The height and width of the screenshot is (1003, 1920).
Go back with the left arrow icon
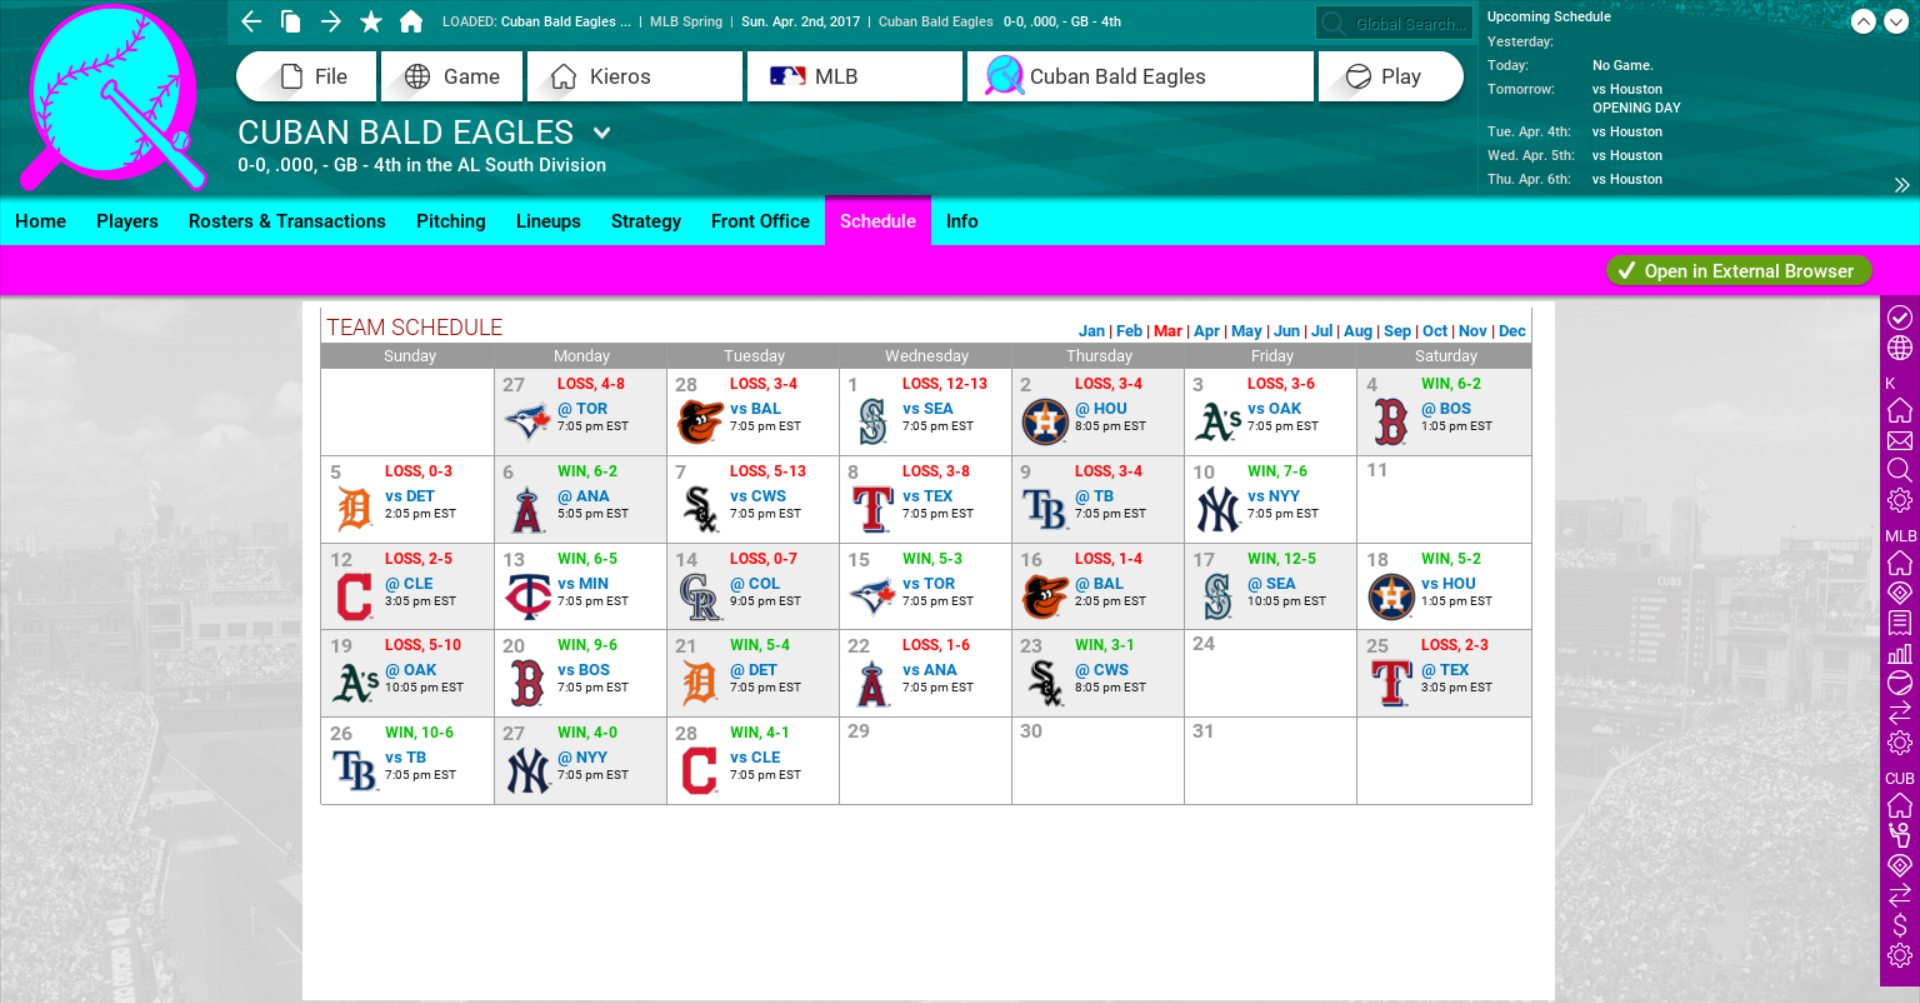(251, 21)
